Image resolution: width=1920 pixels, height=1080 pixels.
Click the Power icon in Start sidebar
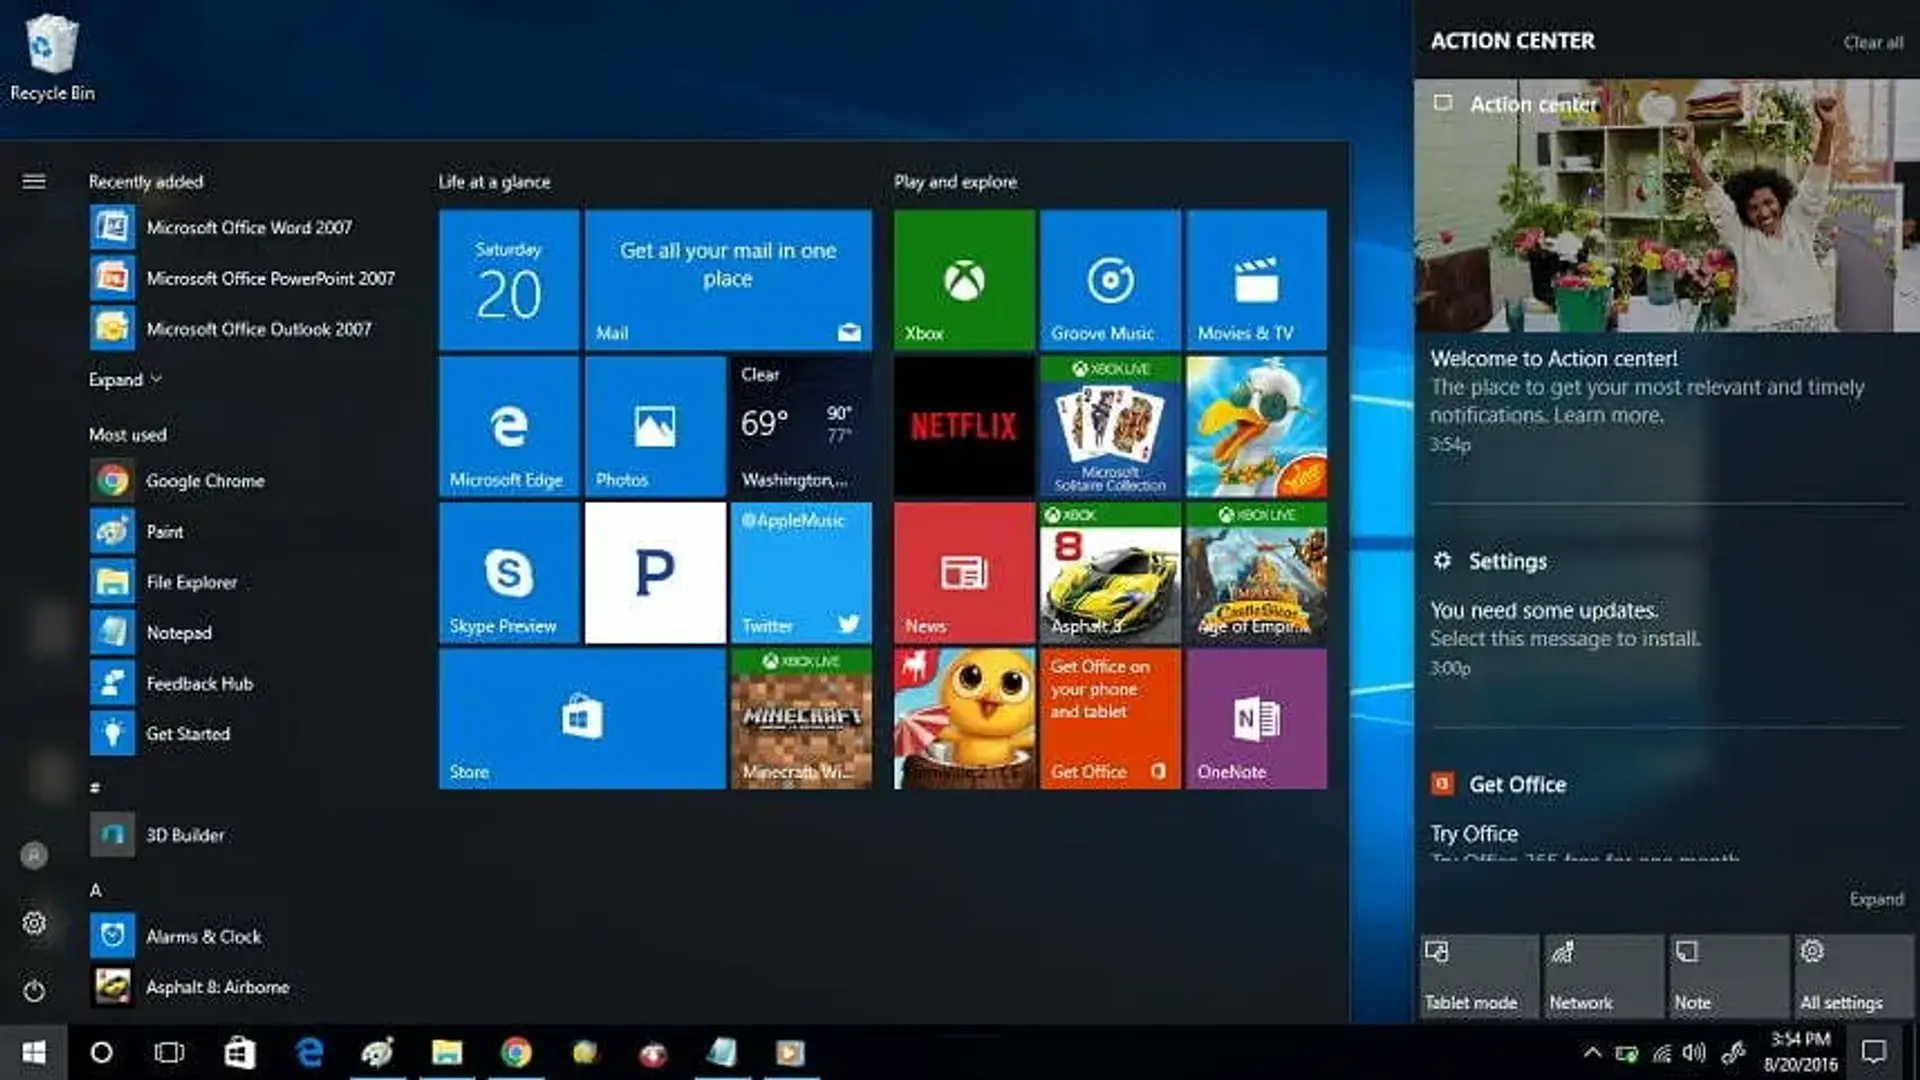tap(34, 991)
